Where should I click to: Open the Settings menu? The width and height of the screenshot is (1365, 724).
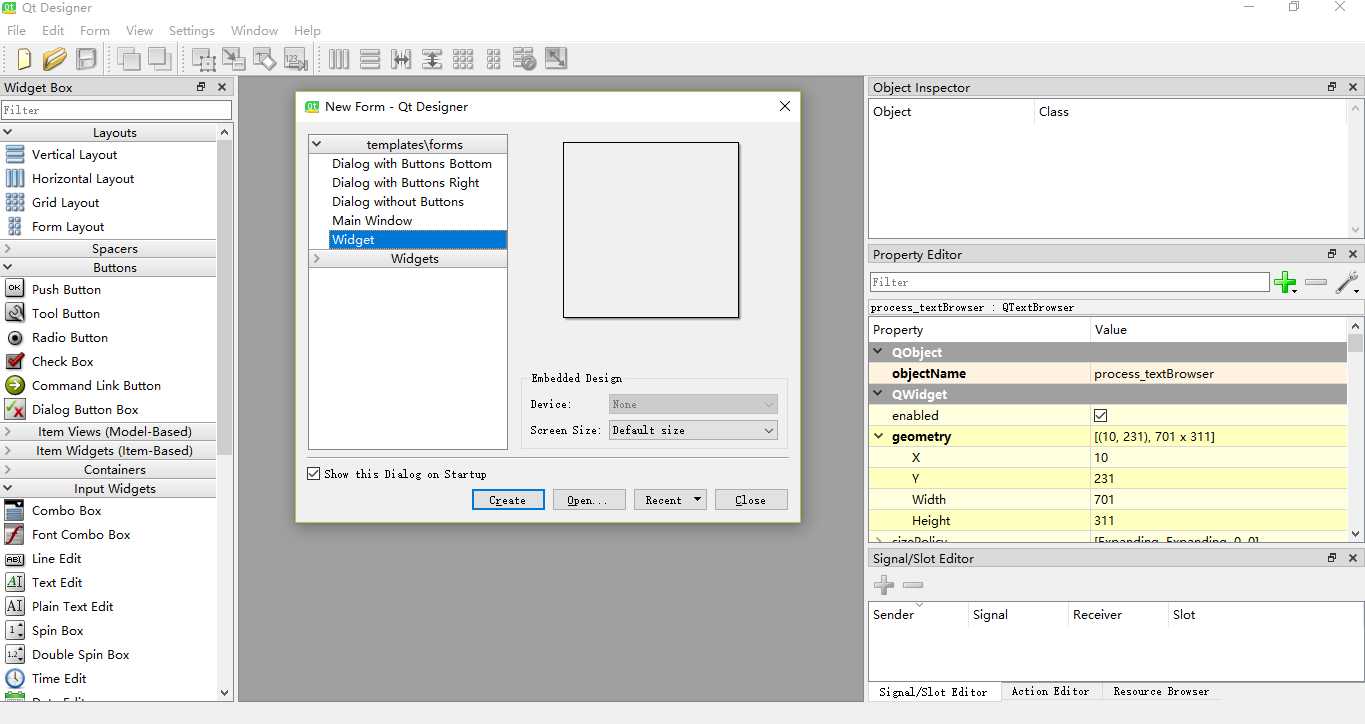point(192,30)
